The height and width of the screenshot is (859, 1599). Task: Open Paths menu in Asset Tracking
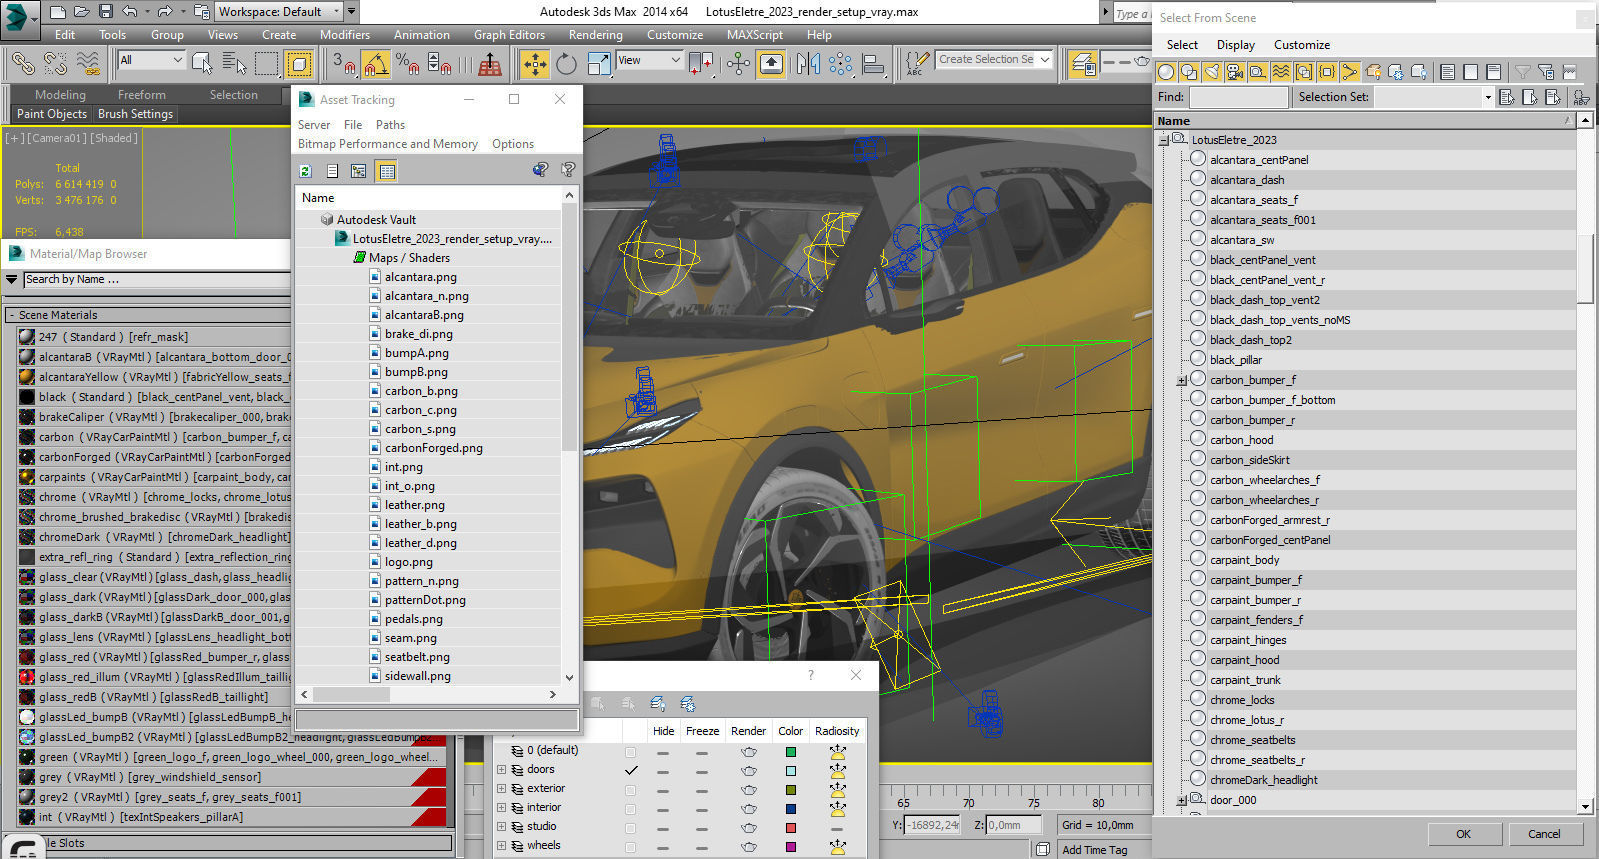[390, 125]
